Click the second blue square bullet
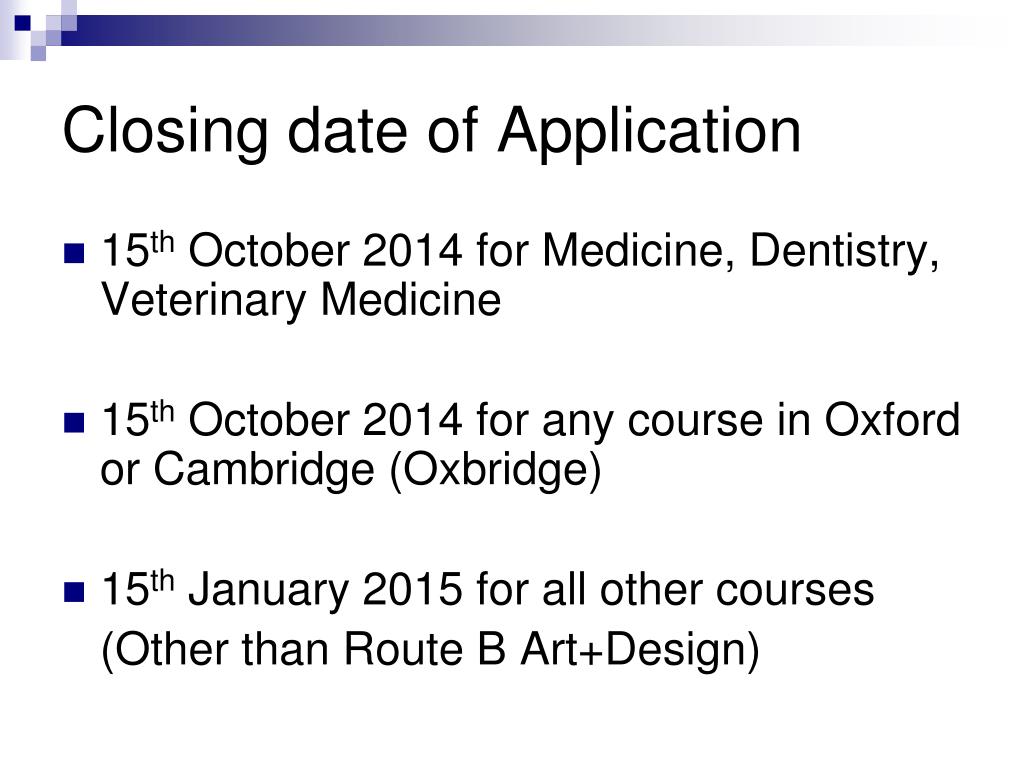Screen dimensions: 1024x768 point(74,423)
